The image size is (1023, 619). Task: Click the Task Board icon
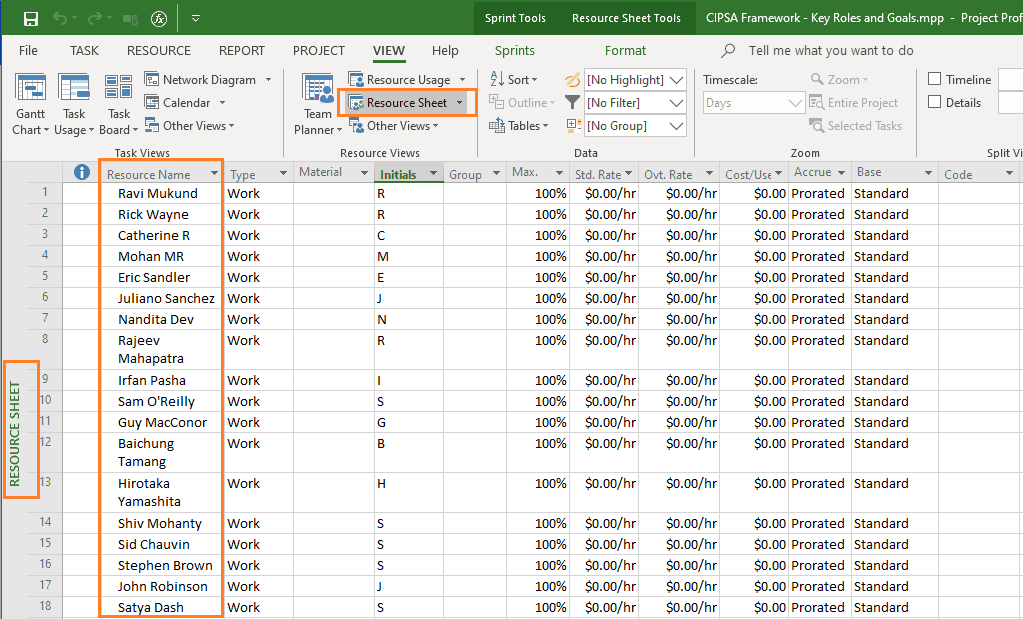pyautogui.click(x=119, y=88)
